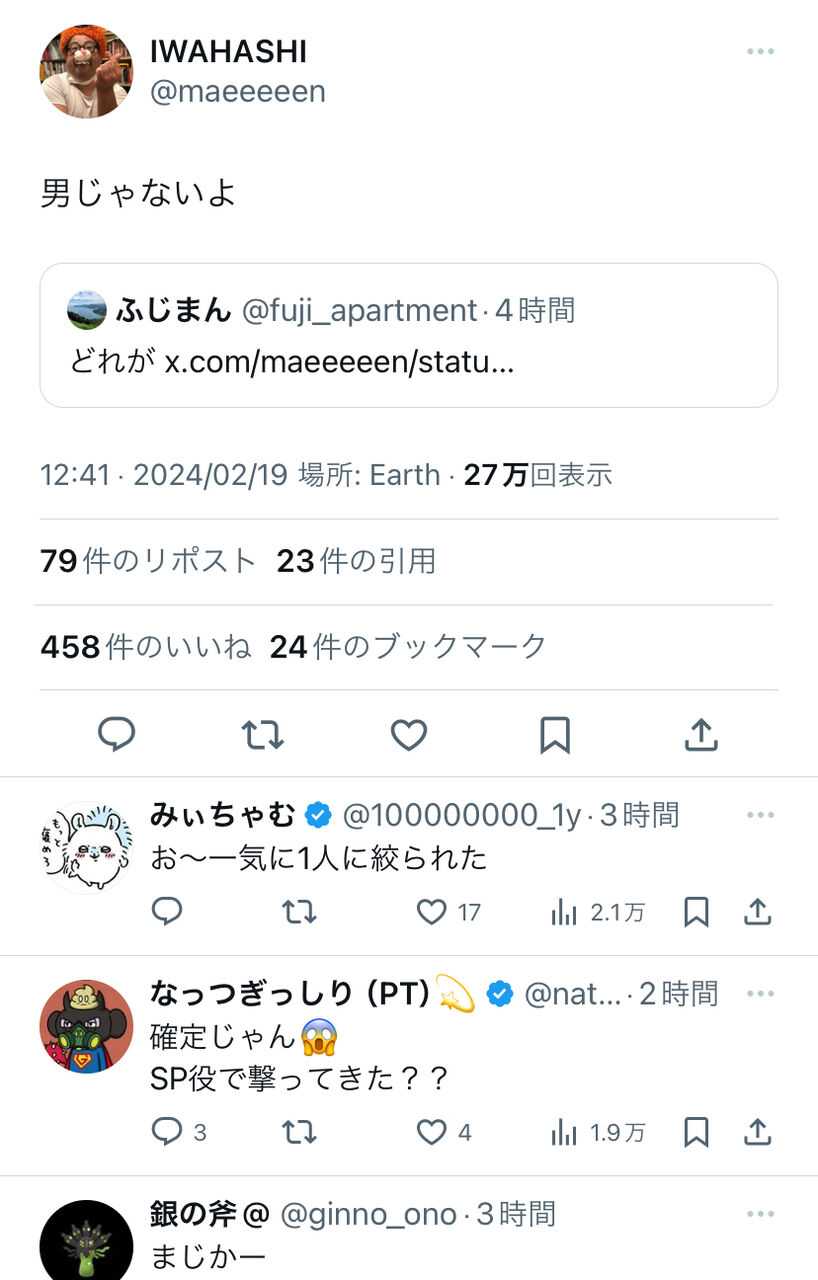The width and height of the screenshot is (818, 1280).
Task: Like なっつぎっしり's reply with 4 likes
Action: pos(432,1132)
